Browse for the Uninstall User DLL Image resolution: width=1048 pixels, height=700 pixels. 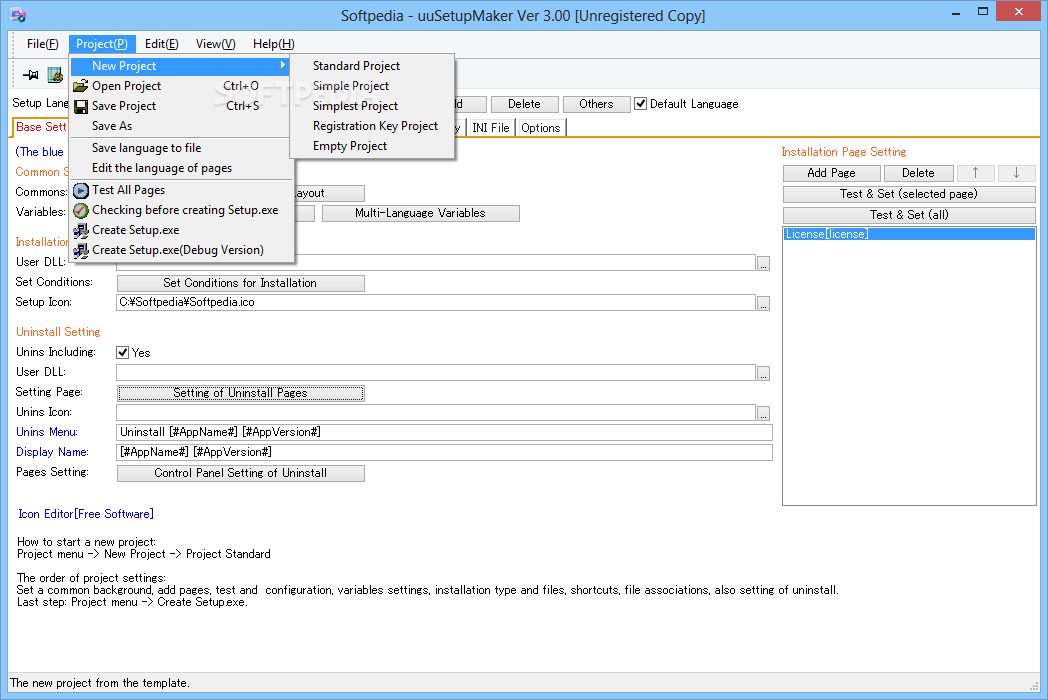click(x=763, y=373)
